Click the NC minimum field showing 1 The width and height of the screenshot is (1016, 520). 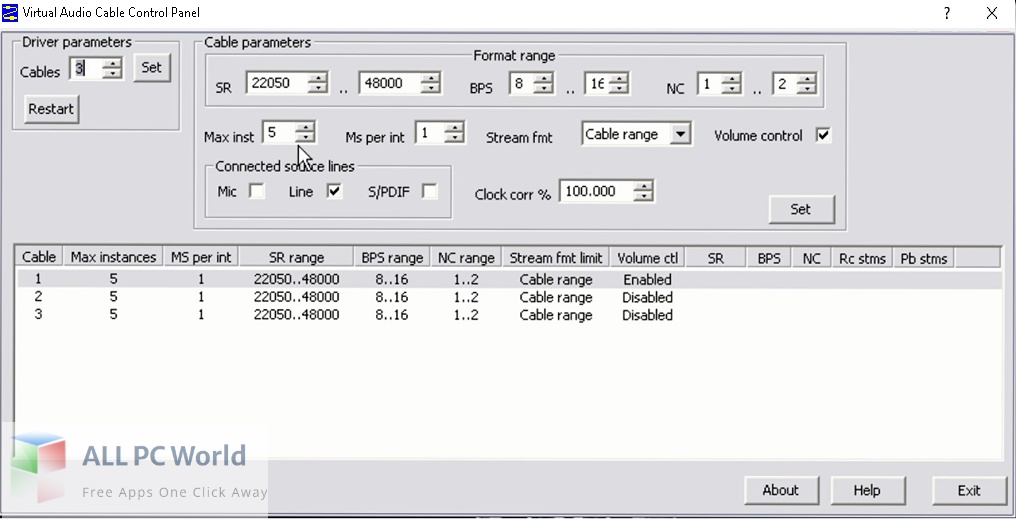tap(710, 83)
